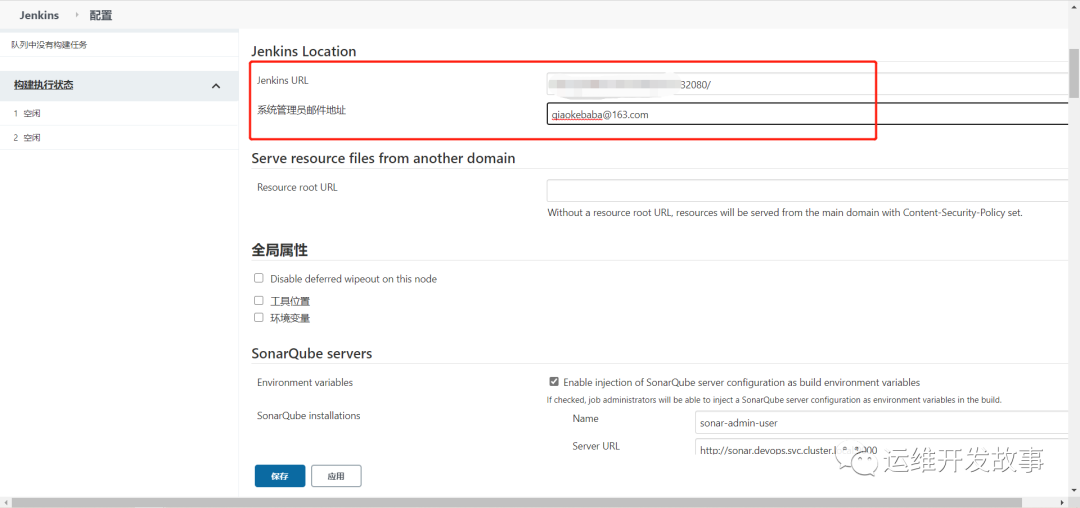Click the 保存 save button

tap(280, 476)
